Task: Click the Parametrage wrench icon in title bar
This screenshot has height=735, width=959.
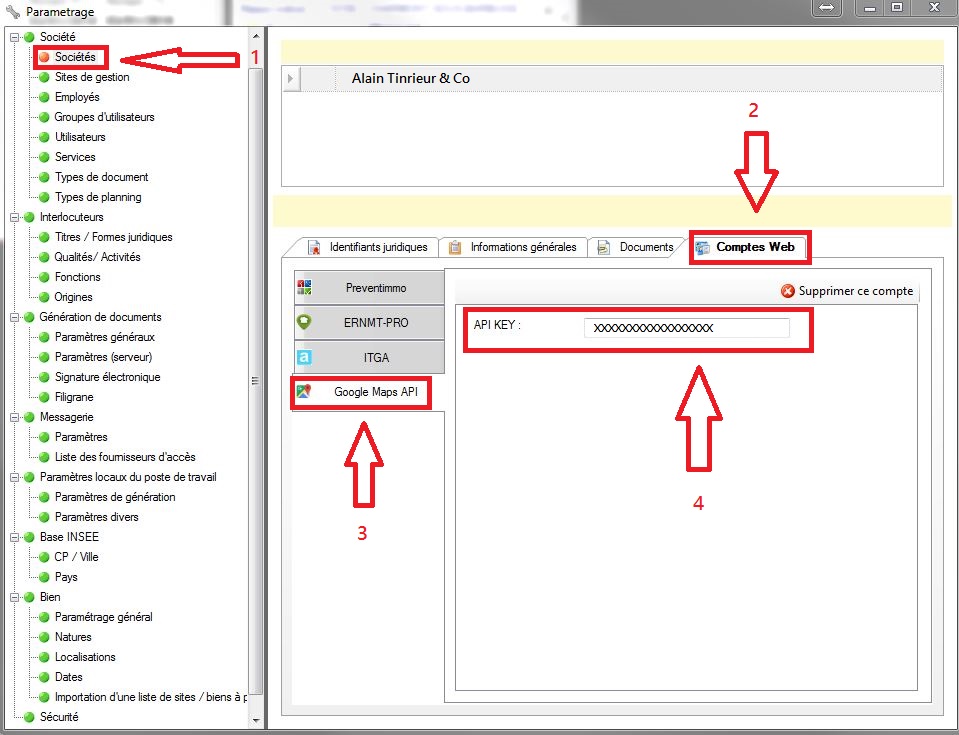Action: click(x=12, y=12)
